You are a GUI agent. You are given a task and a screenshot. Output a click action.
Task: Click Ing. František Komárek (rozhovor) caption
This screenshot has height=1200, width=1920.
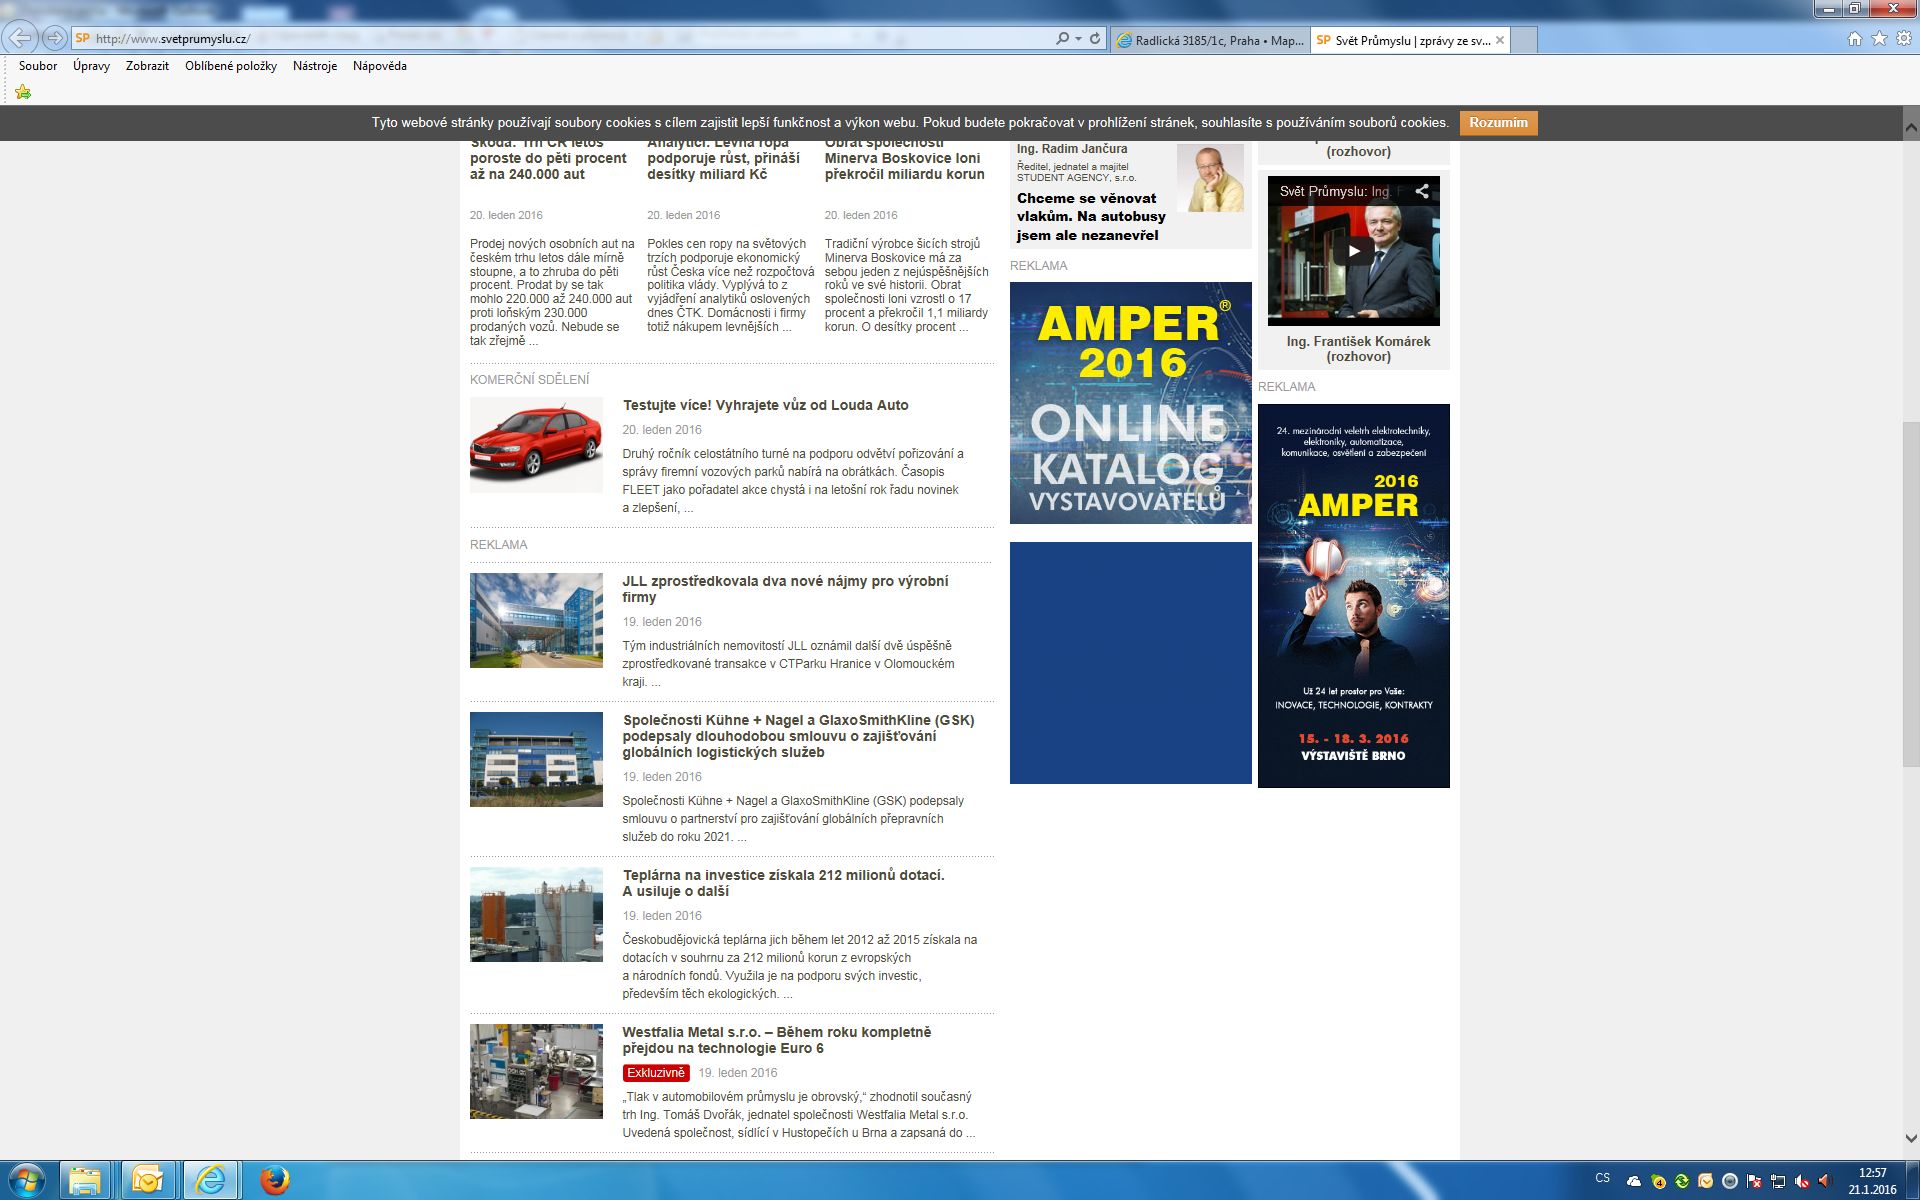(x=1358, y=349)
